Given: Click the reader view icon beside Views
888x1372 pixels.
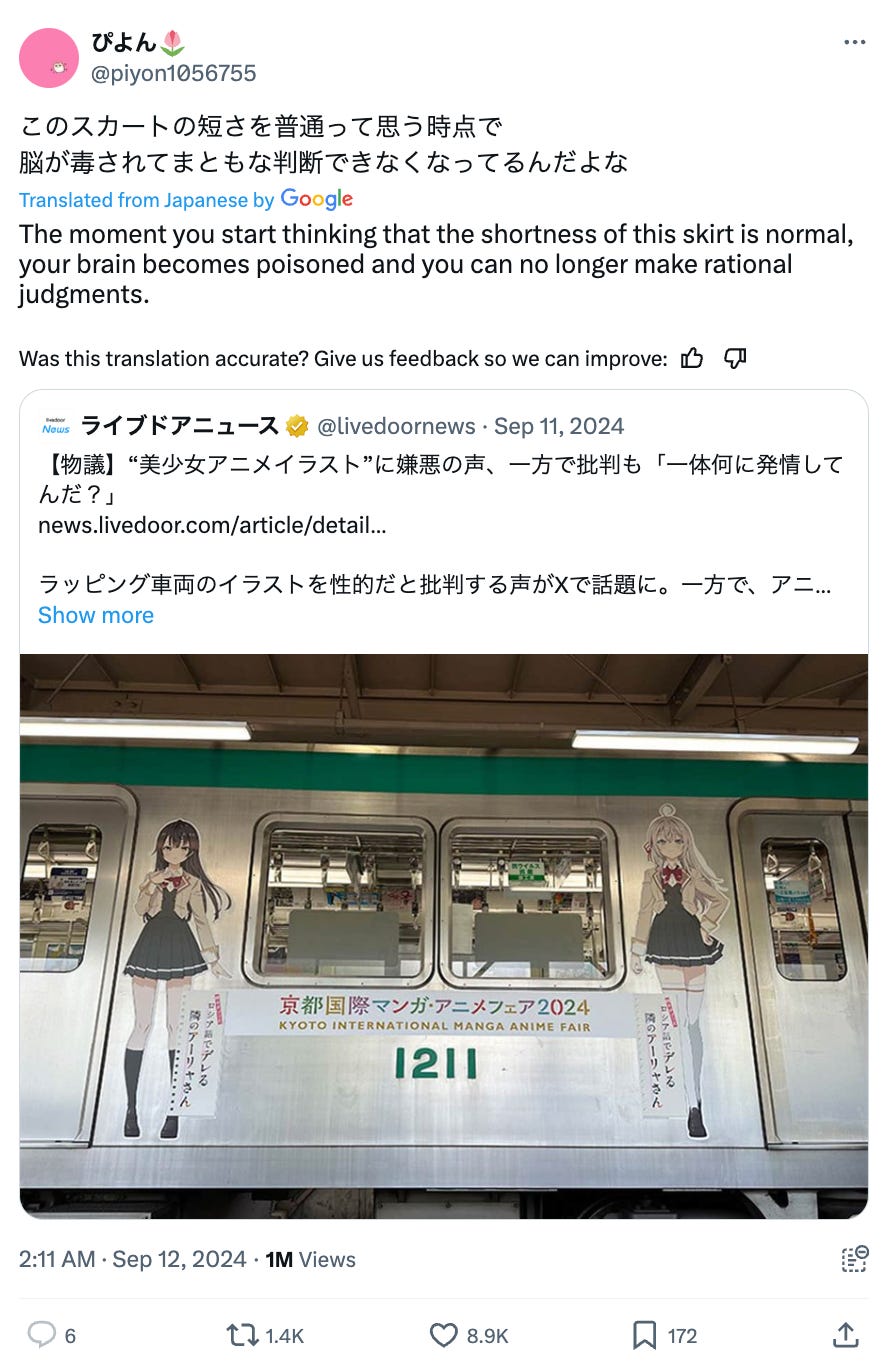Looking at the screenshot, I should (854, 1259).
